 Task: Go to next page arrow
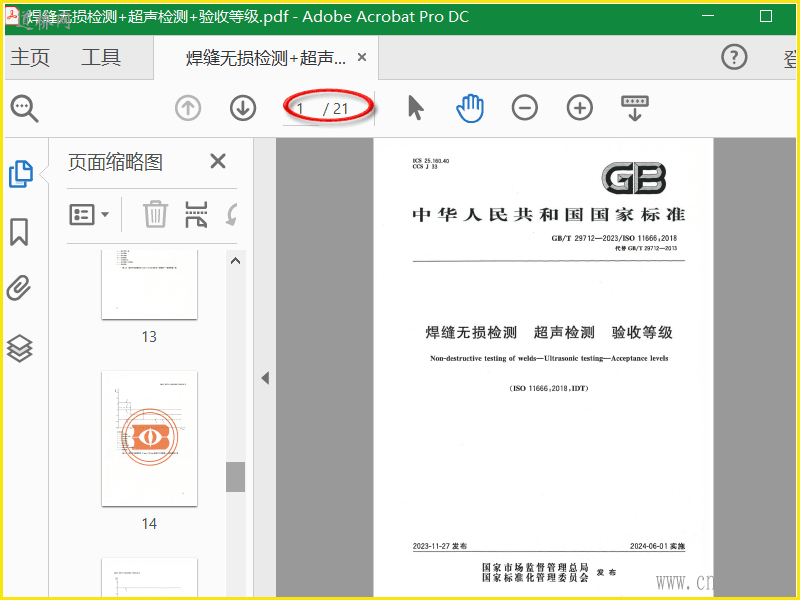[x=243, y=108]
